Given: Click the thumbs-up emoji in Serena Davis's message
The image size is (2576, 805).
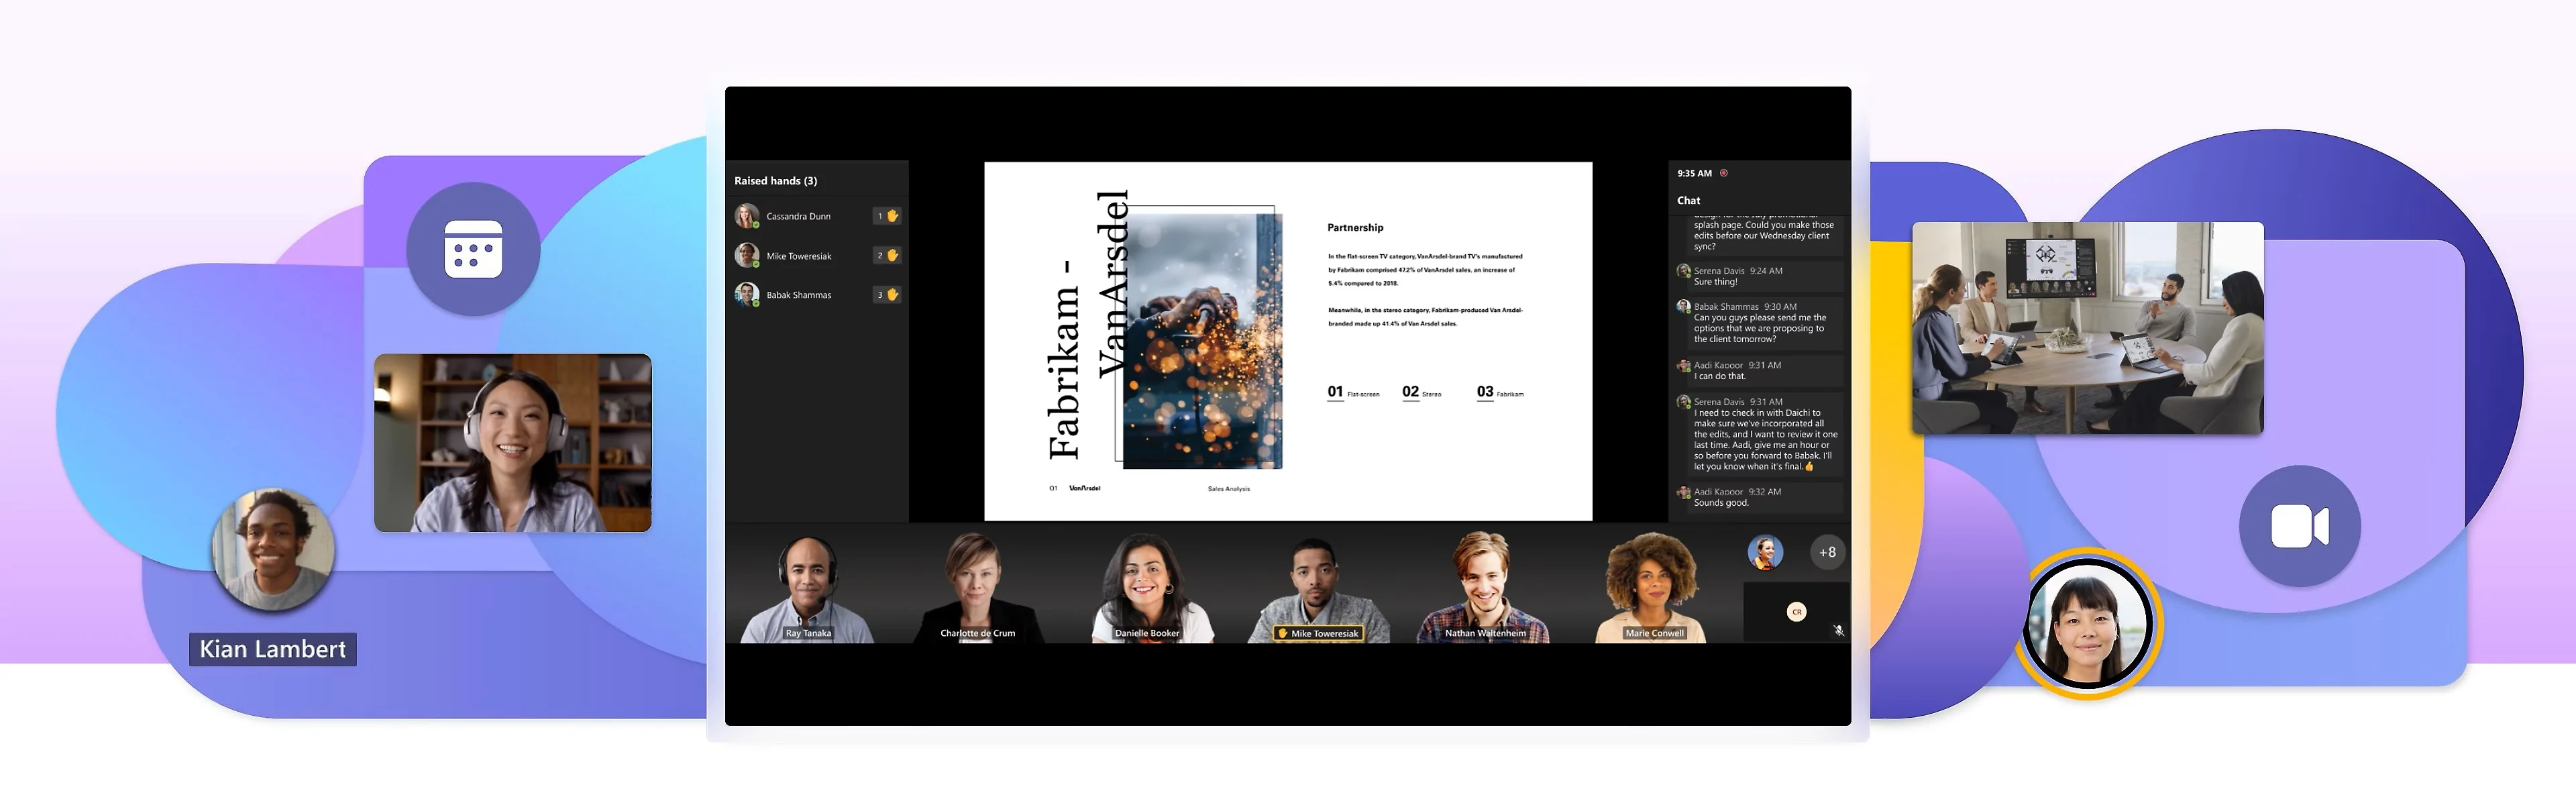Looking at the screenshot, I should (1810, 467).
